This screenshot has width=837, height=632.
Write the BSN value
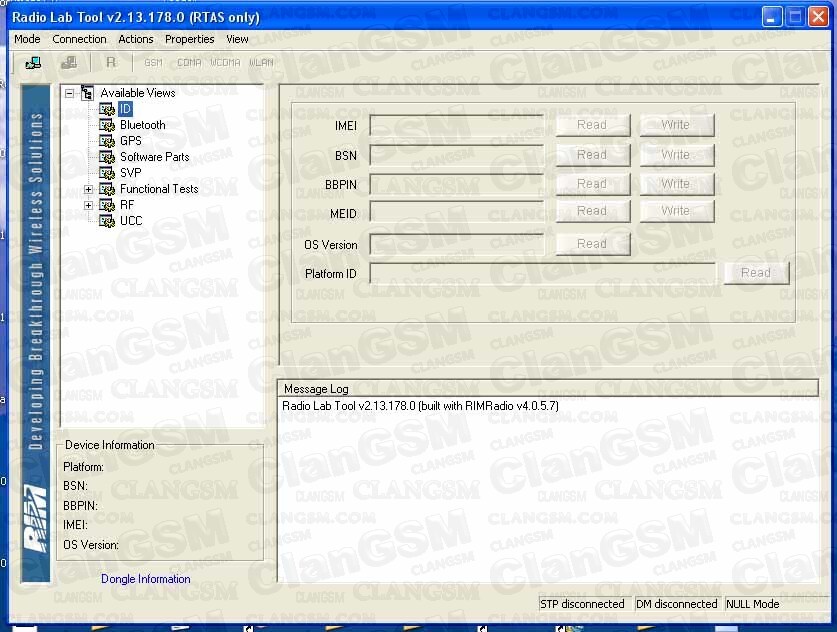coord(677,155)
